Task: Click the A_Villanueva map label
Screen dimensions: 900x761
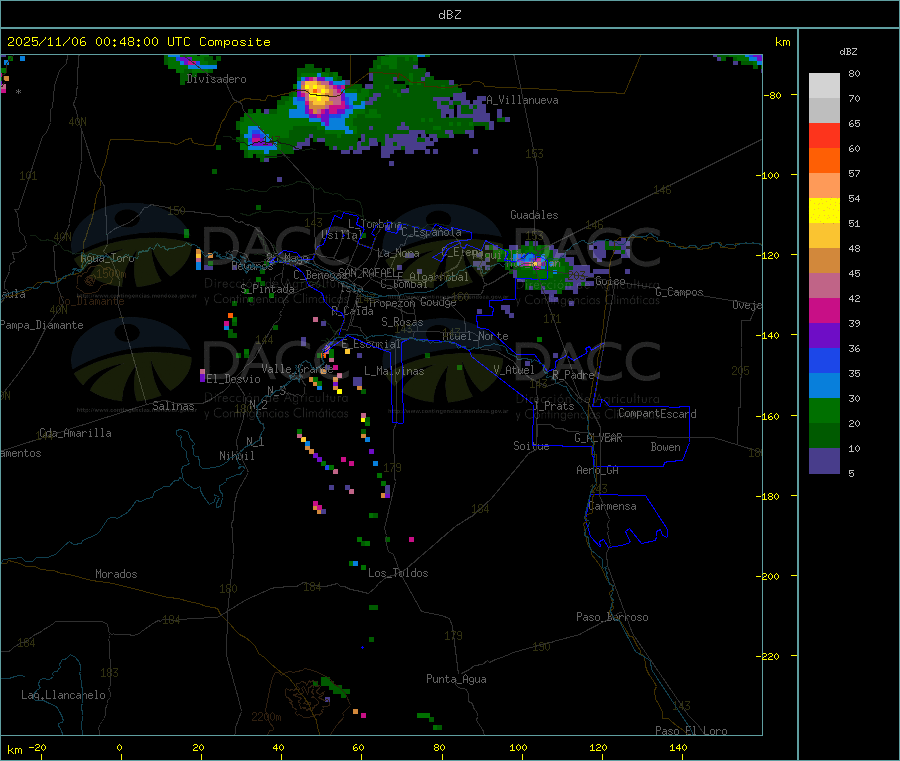Action: pos(522,100)
